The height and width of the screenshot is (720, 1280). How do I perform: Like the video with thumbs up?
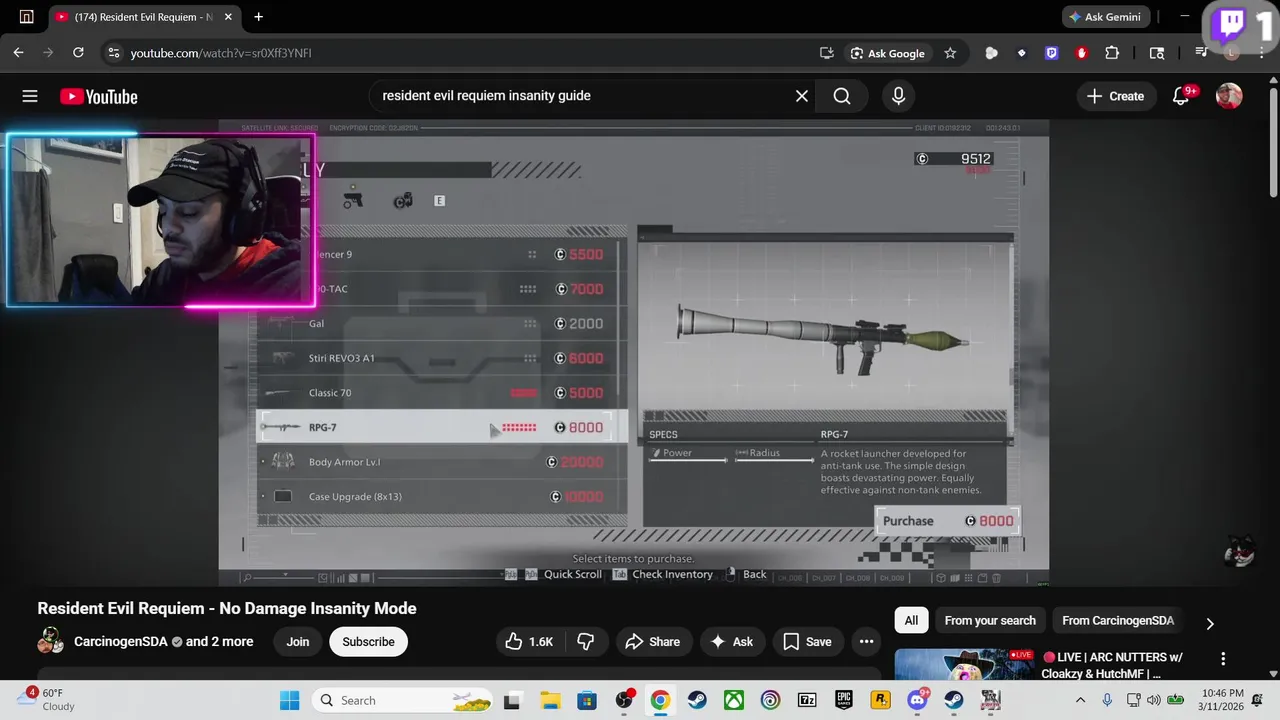point(529,642)
